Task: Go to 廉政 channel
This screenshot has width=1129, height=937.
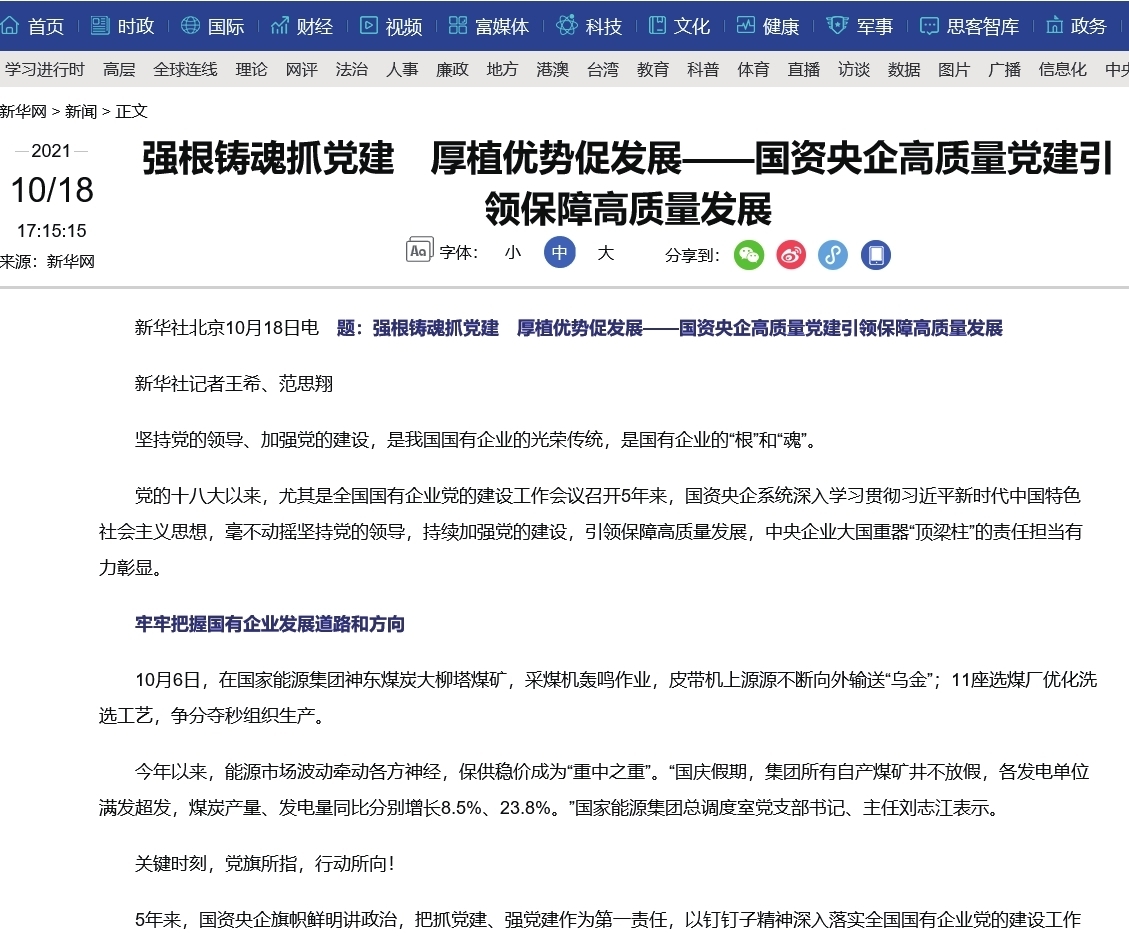Action: pos(452,69)
